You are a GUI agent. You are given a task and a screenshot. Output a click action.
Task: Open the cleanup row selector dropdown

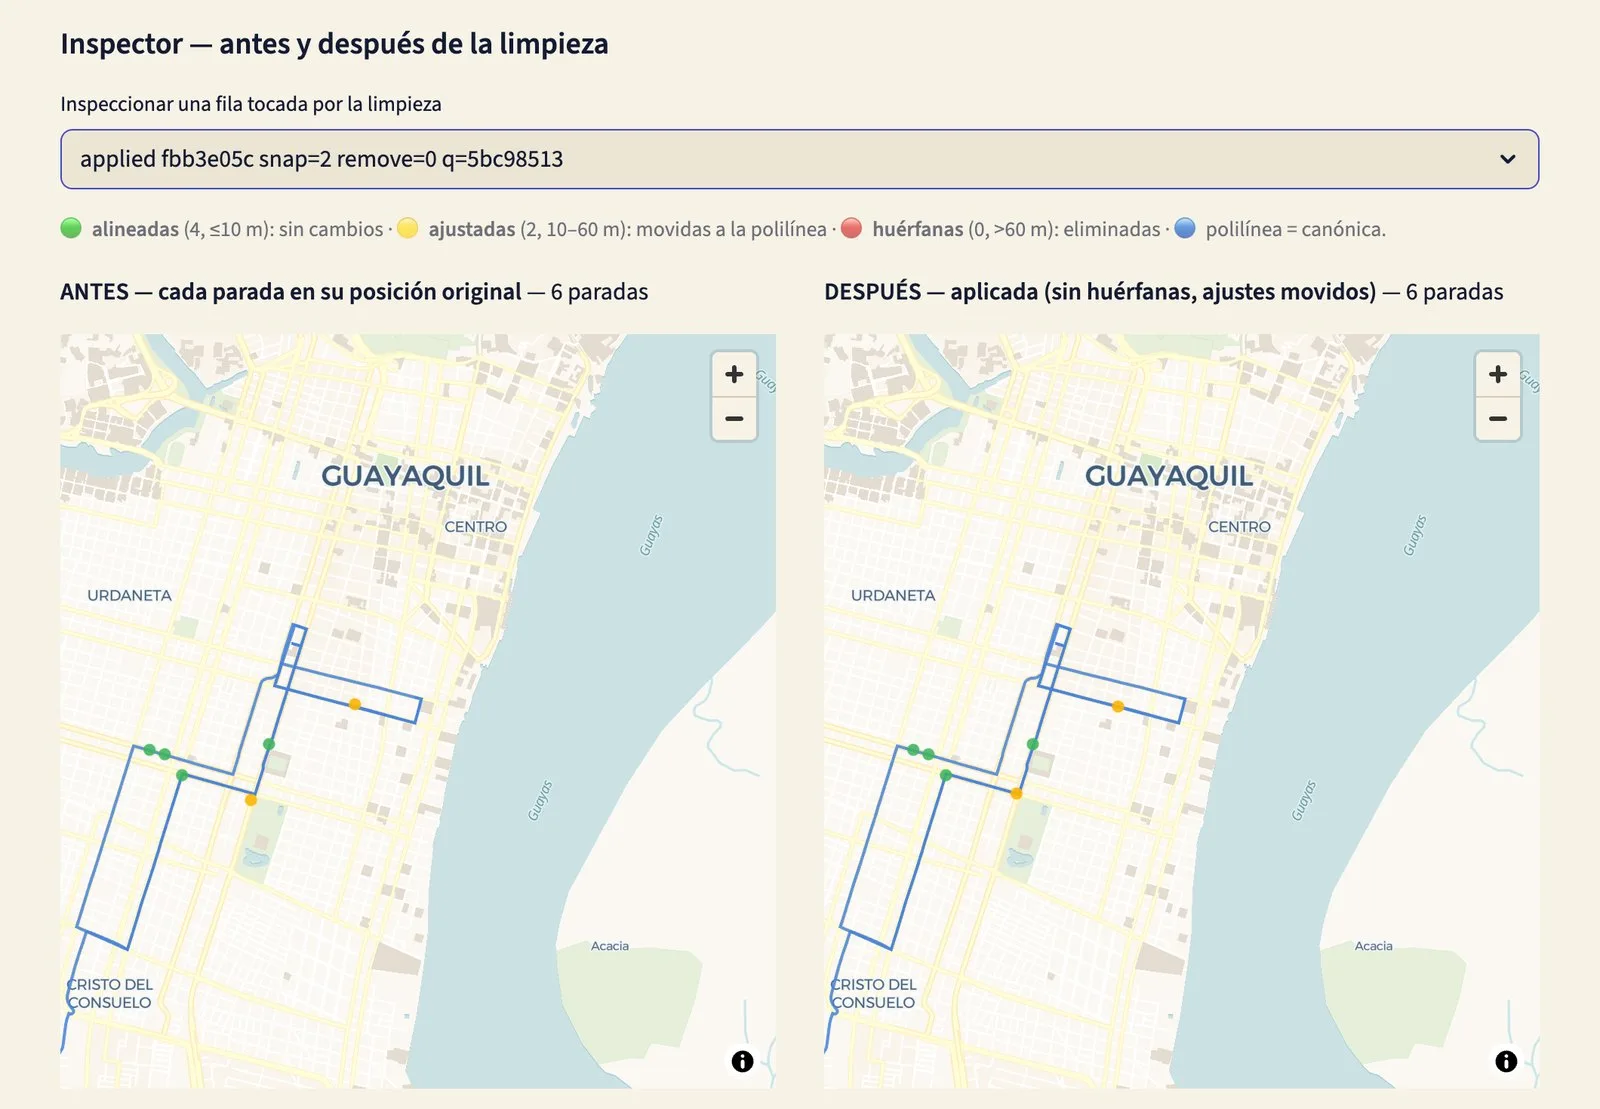pos(799,159)
